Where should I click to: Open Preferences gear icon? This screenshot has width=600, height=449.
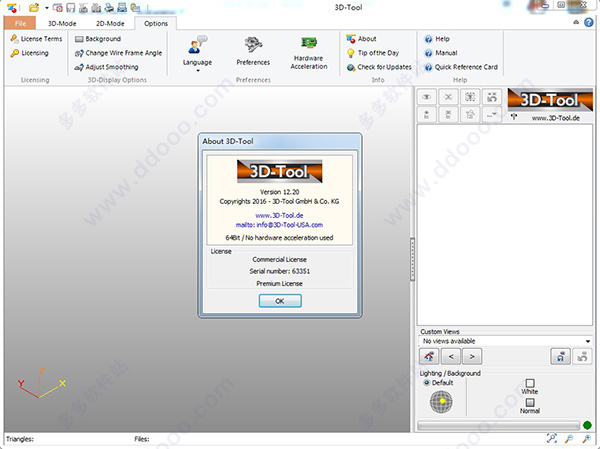[253, 51]
